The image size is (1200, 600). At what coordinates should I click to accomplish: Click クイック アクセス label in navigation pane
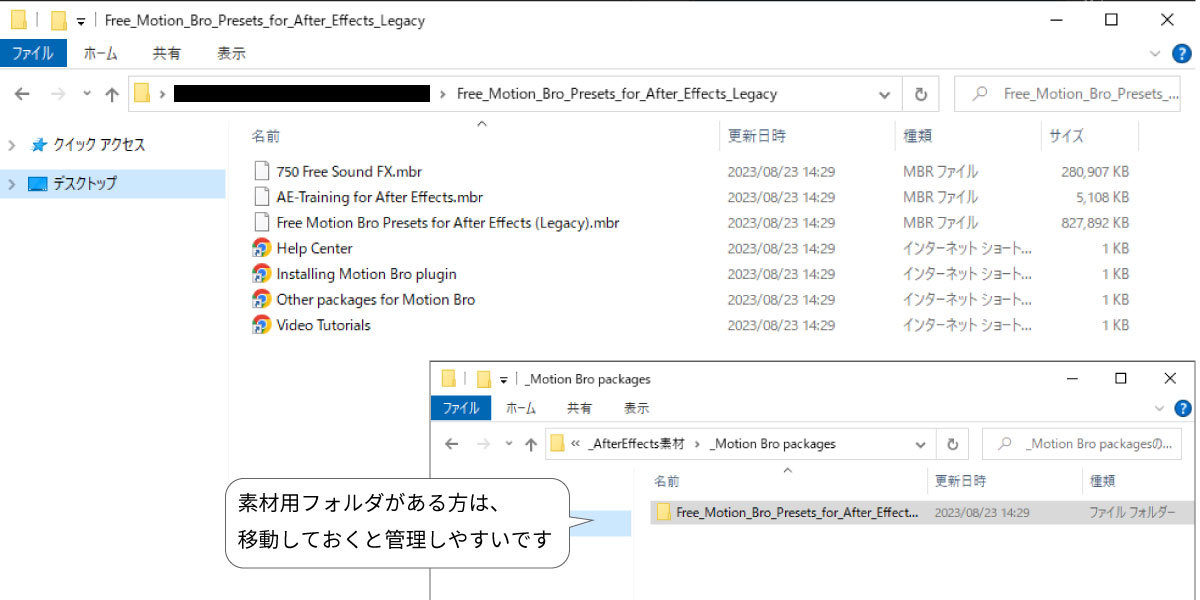(x=98, y=145)
